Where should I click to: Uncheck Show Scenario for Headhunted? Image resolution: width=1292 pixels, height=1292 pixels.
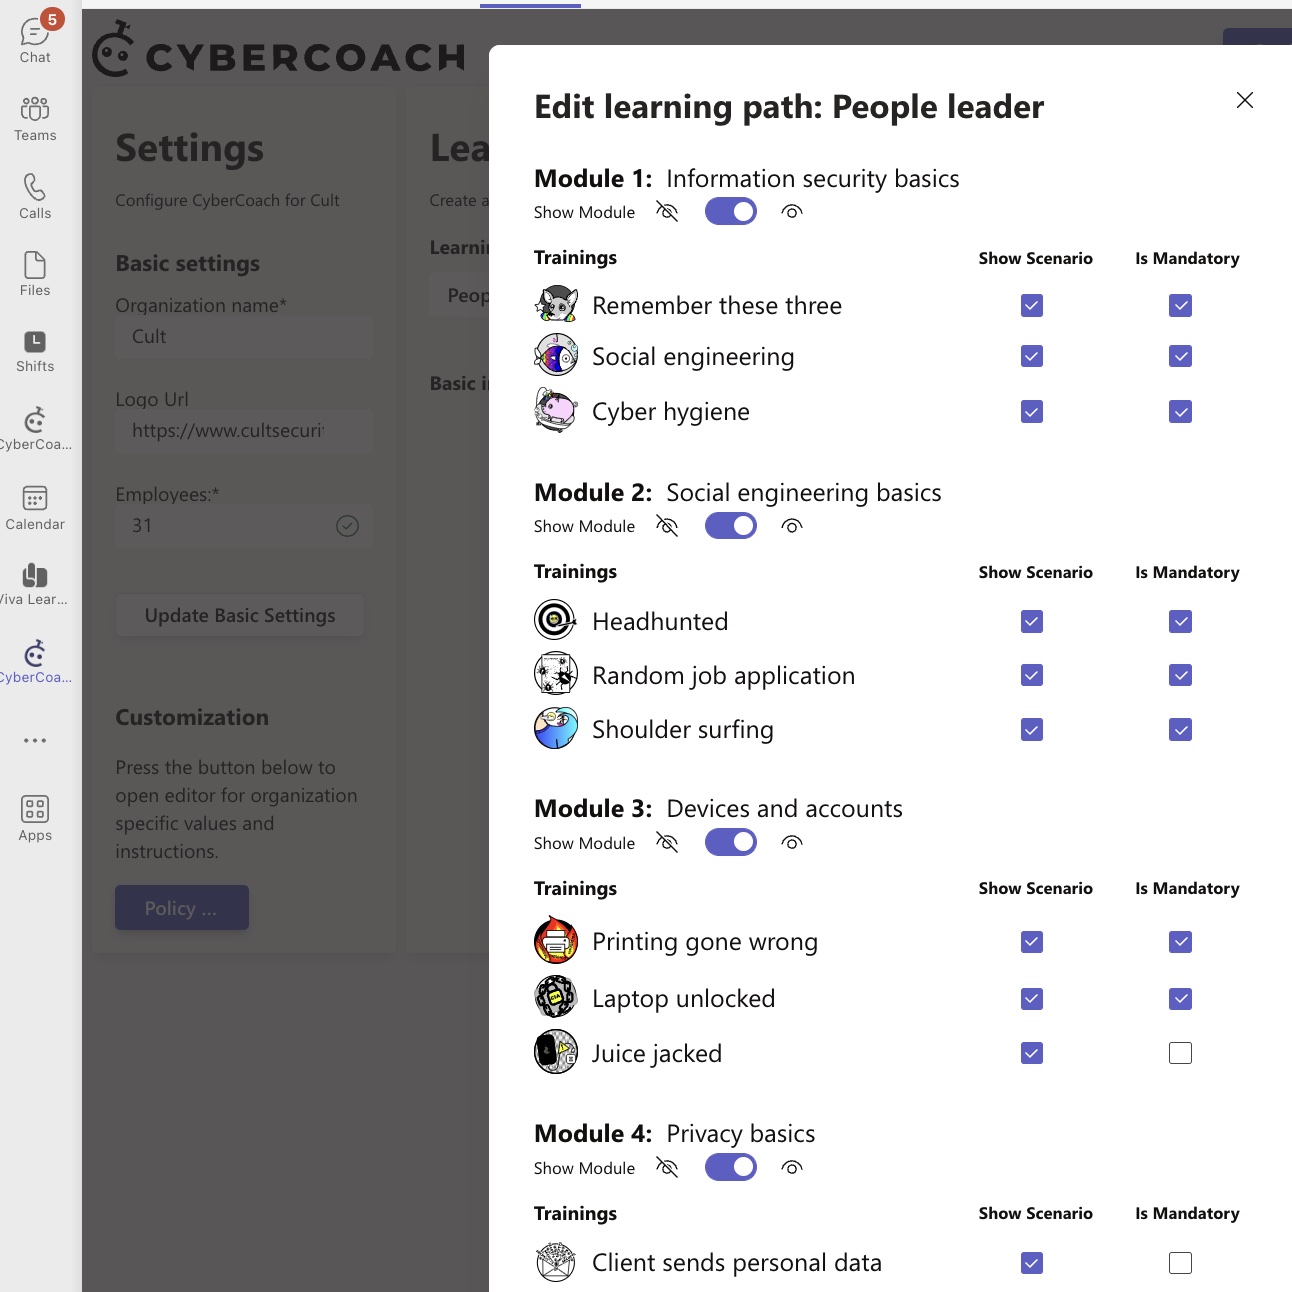click(1031, 621)
